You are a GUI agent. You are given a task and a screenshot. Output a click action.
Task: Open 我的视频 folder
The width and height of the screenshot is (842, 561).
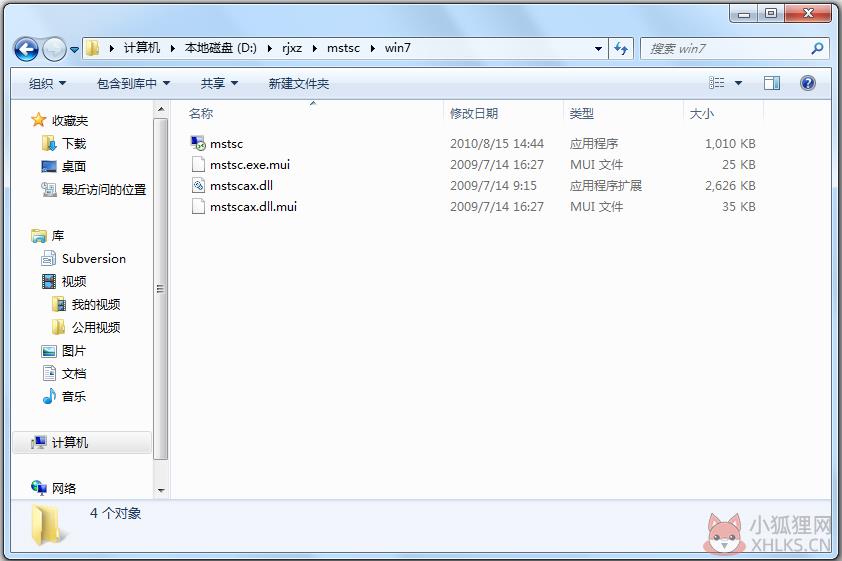pos(96,304)
